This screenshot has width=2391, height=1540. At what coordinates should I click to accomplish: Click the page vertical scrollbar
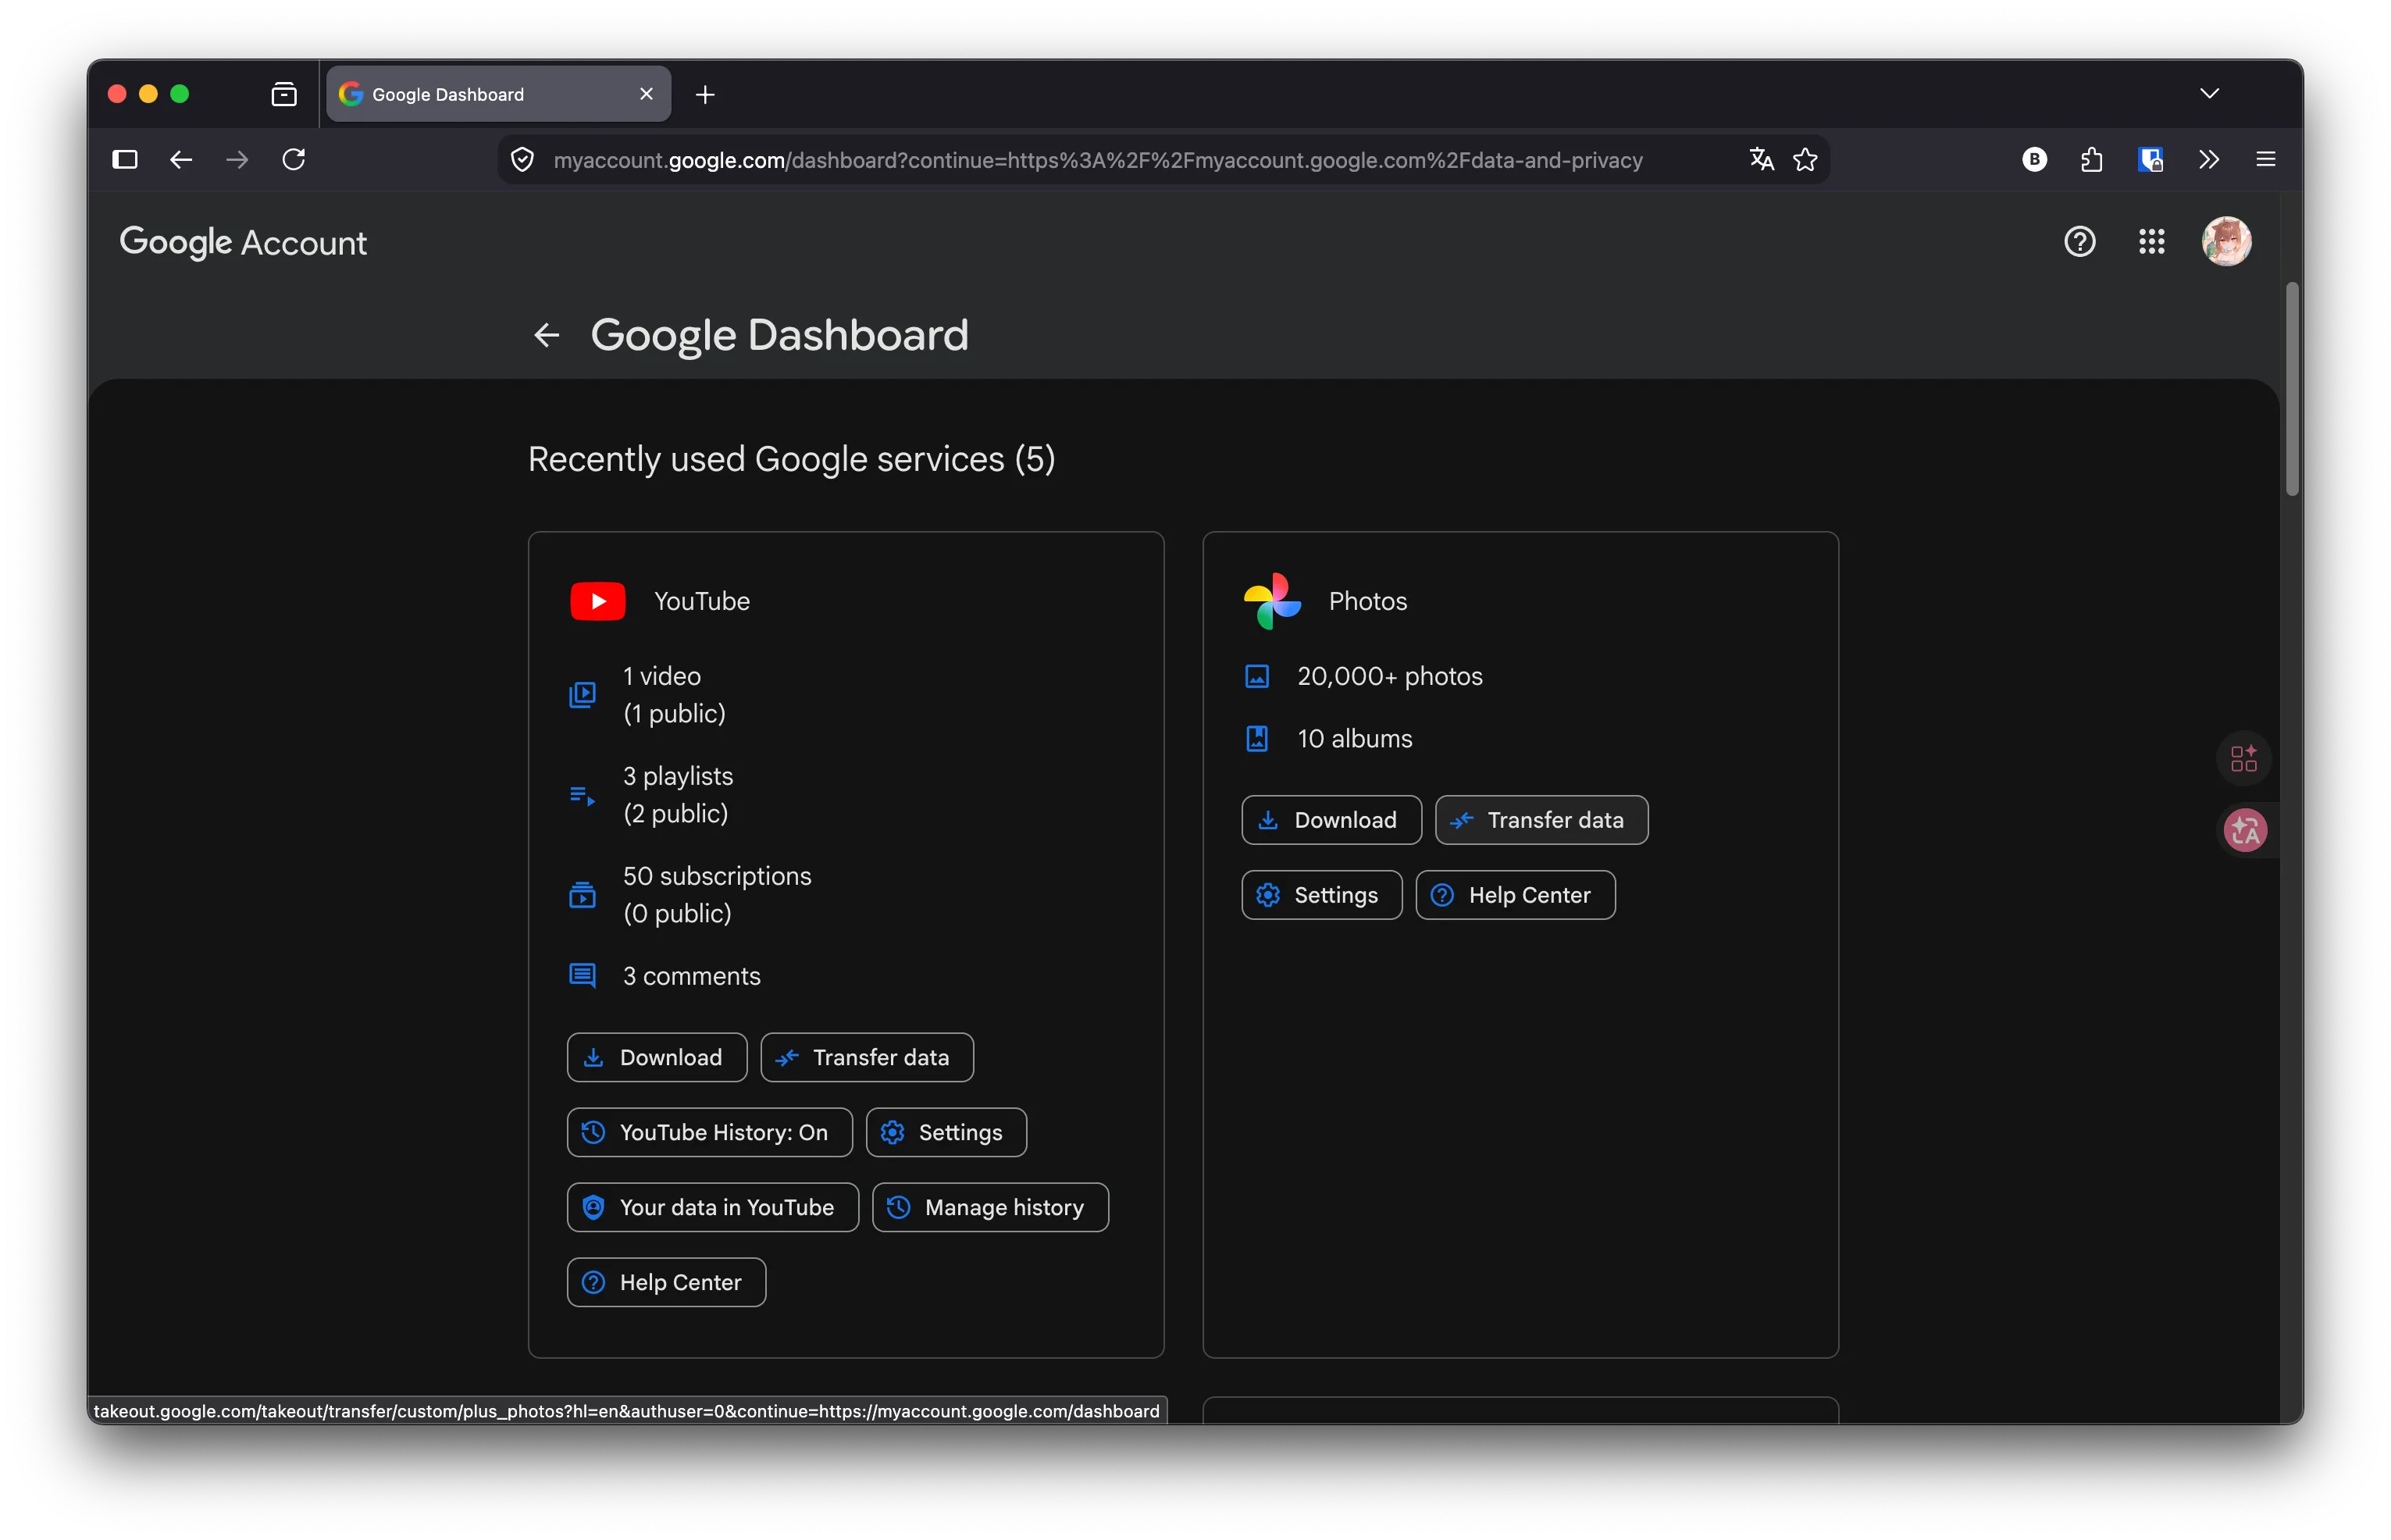(2291, 389)
